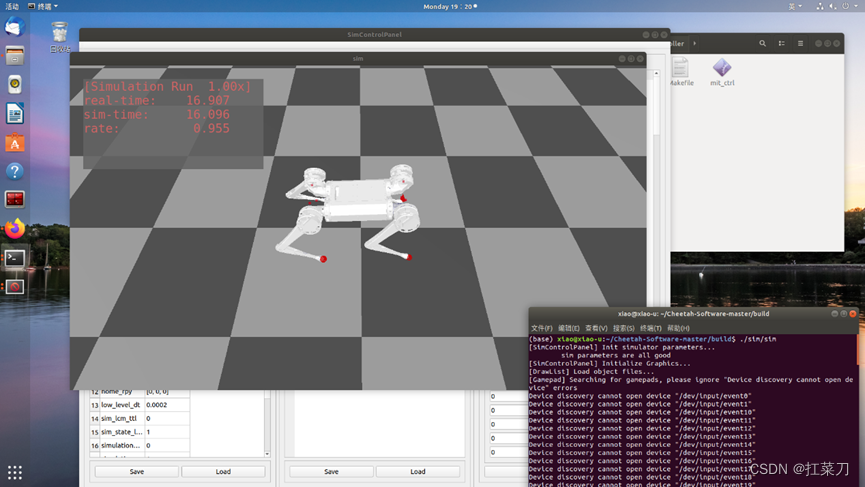Click the sim-time readout in the overlay
The height and width of the screenshot is (487, 865).
[x=157, y=115]
